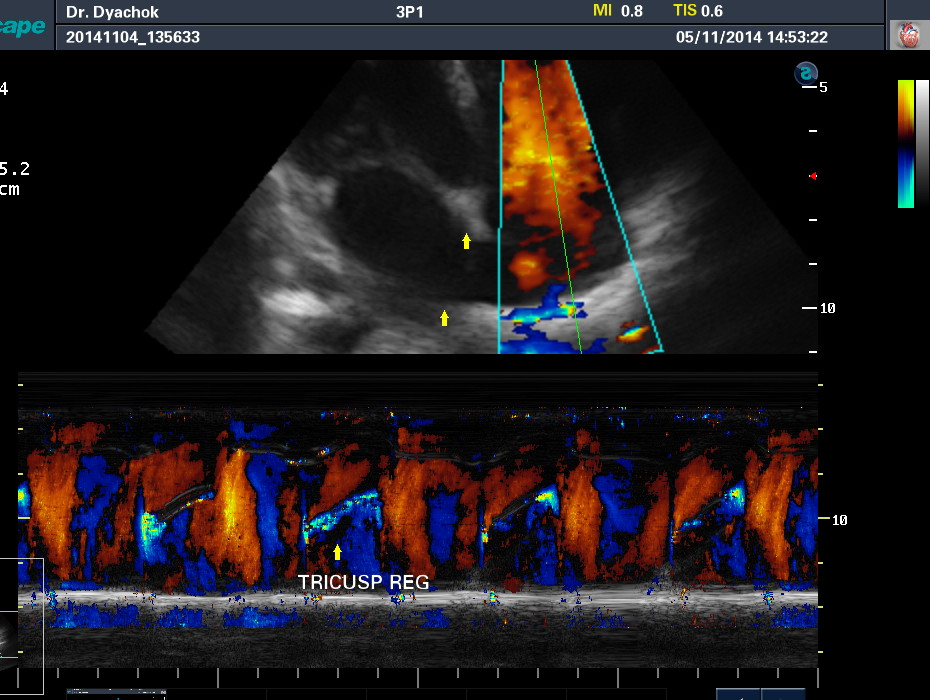
Task: Click the heart application icon
Action: (908, 34)
